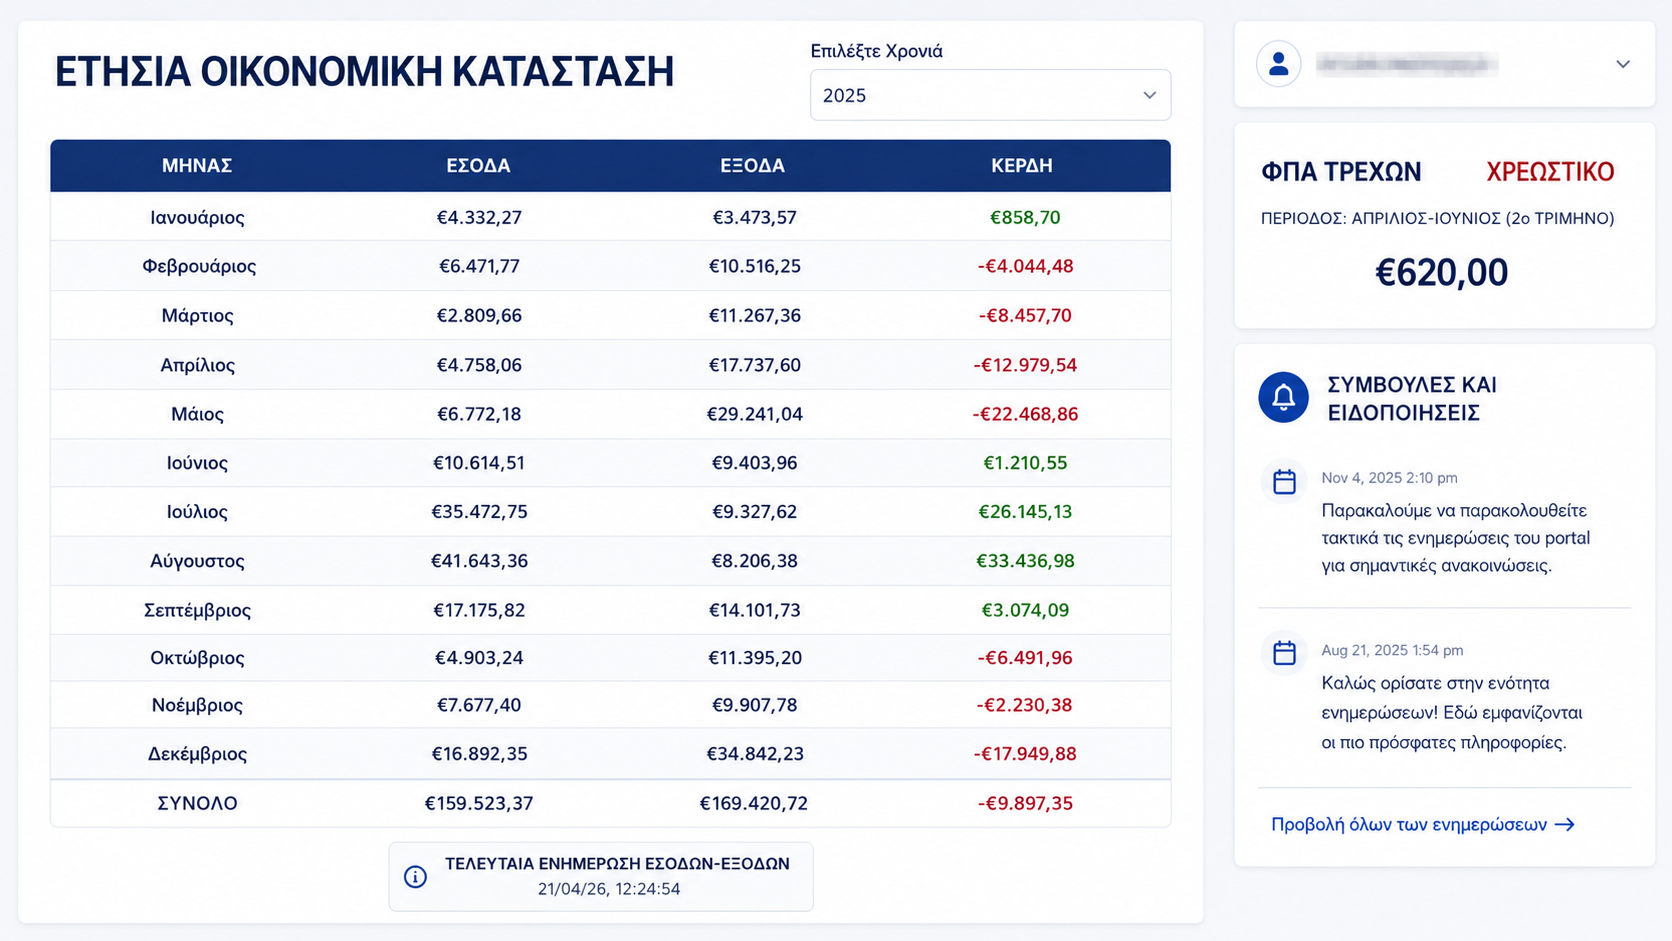Viewport: 1672px width, 941px height.
Task: Select the Δεκέμβριος row label
Action: (197, 754)
